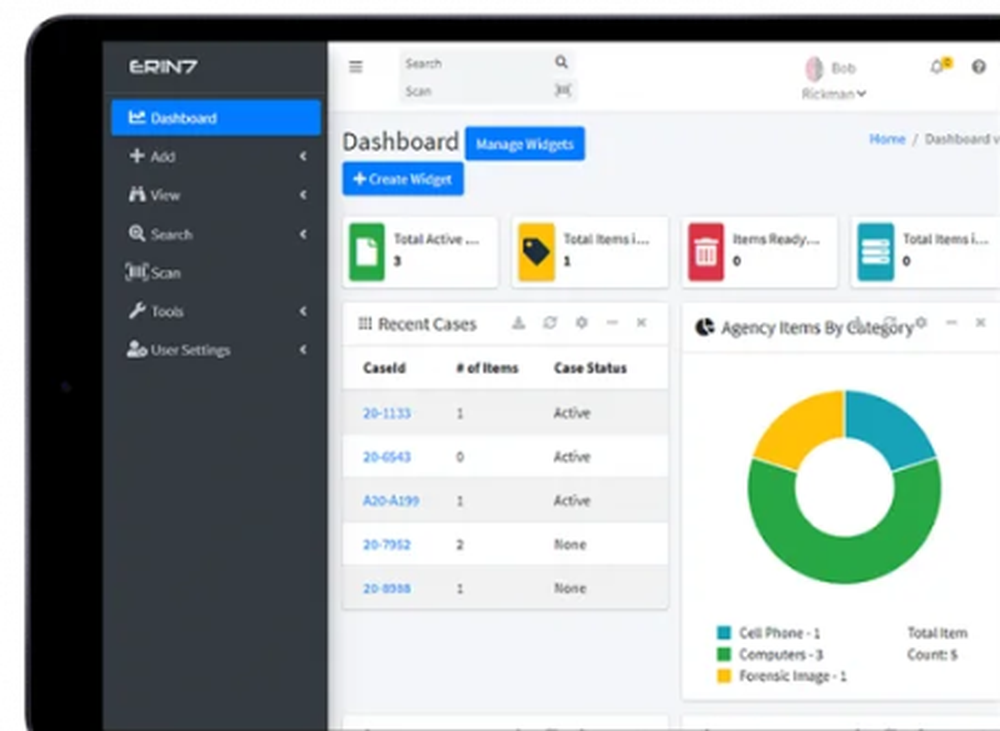1000x731 pixels.
Task: Click the green Computers legend swatch
Action: tap(724, 654)
